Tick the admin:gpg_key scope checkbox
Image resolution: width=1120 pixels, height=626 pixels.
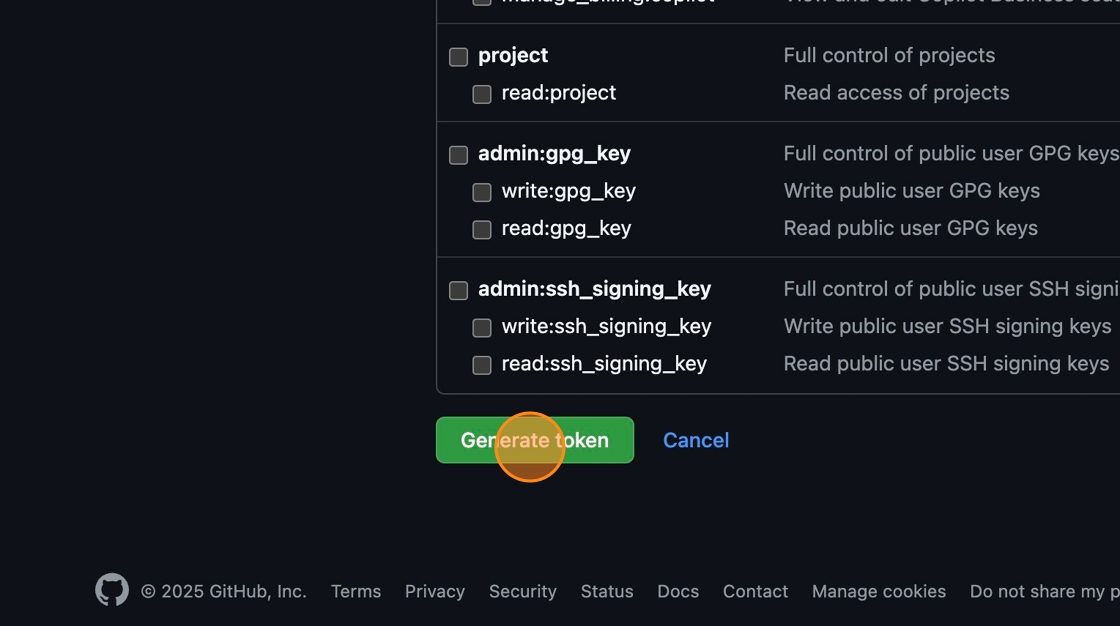(458, 155)
